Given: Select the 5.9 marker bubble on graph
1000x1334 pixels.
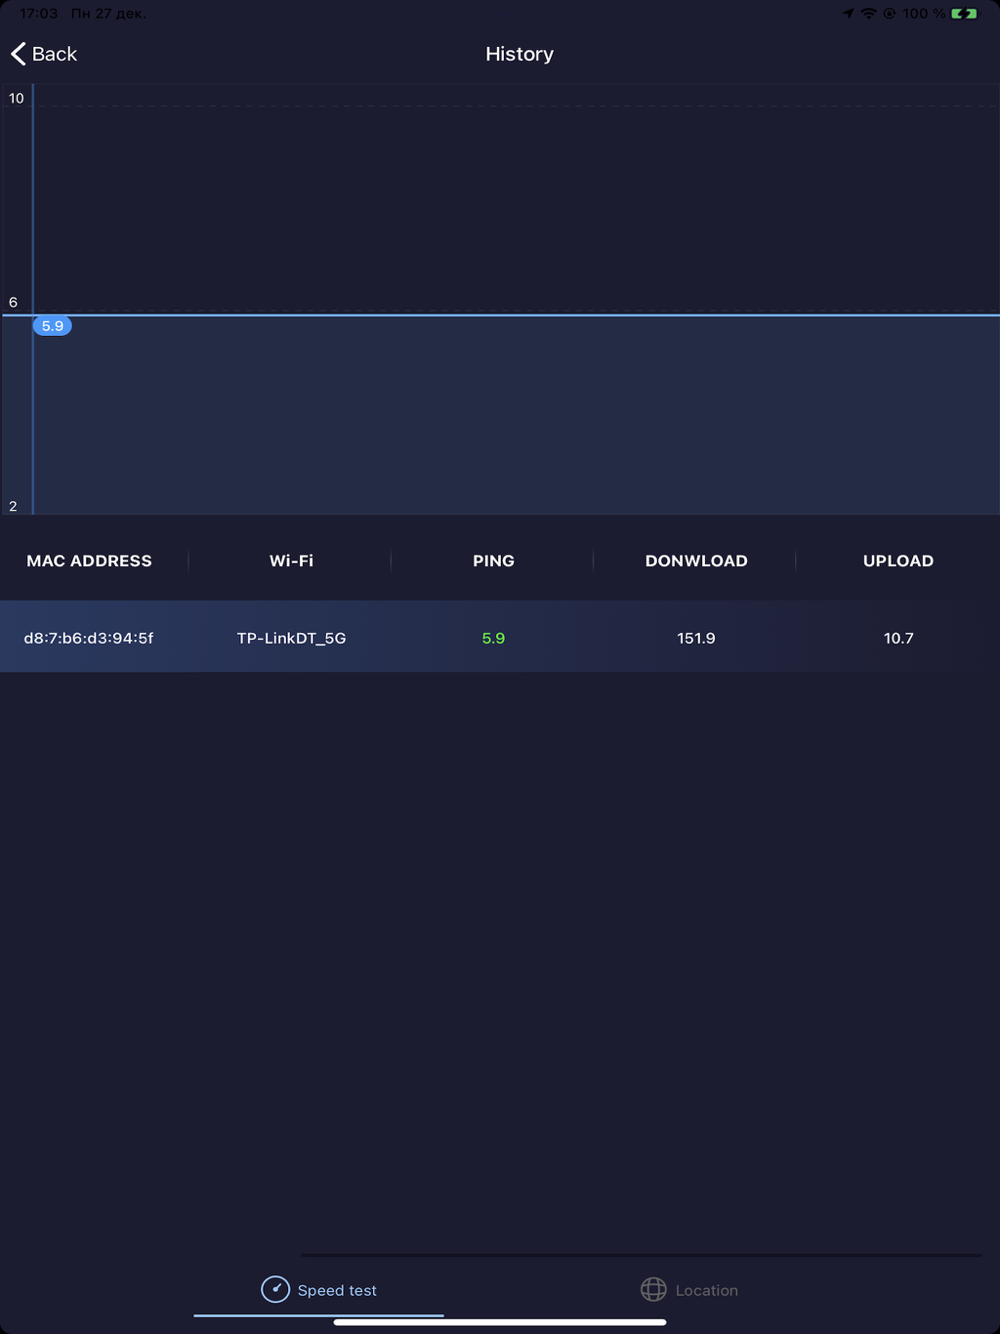Looking at the screenshot, I should [x=52, y=326].
